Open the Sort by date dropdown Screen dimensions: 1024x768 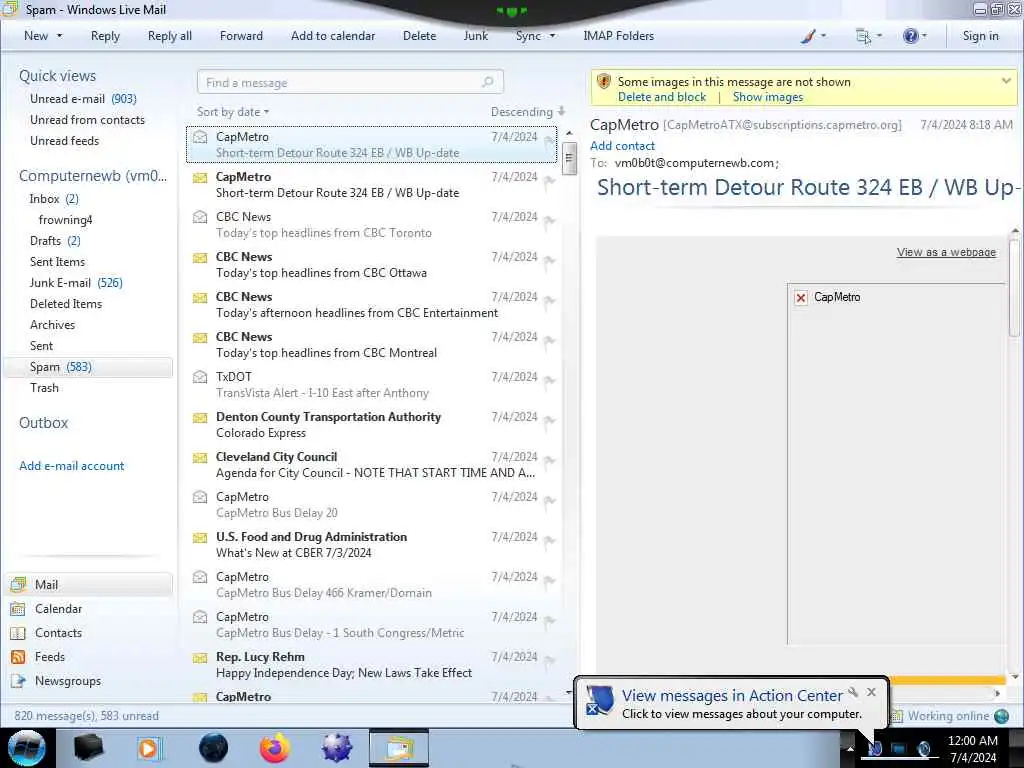click(233, 112)
